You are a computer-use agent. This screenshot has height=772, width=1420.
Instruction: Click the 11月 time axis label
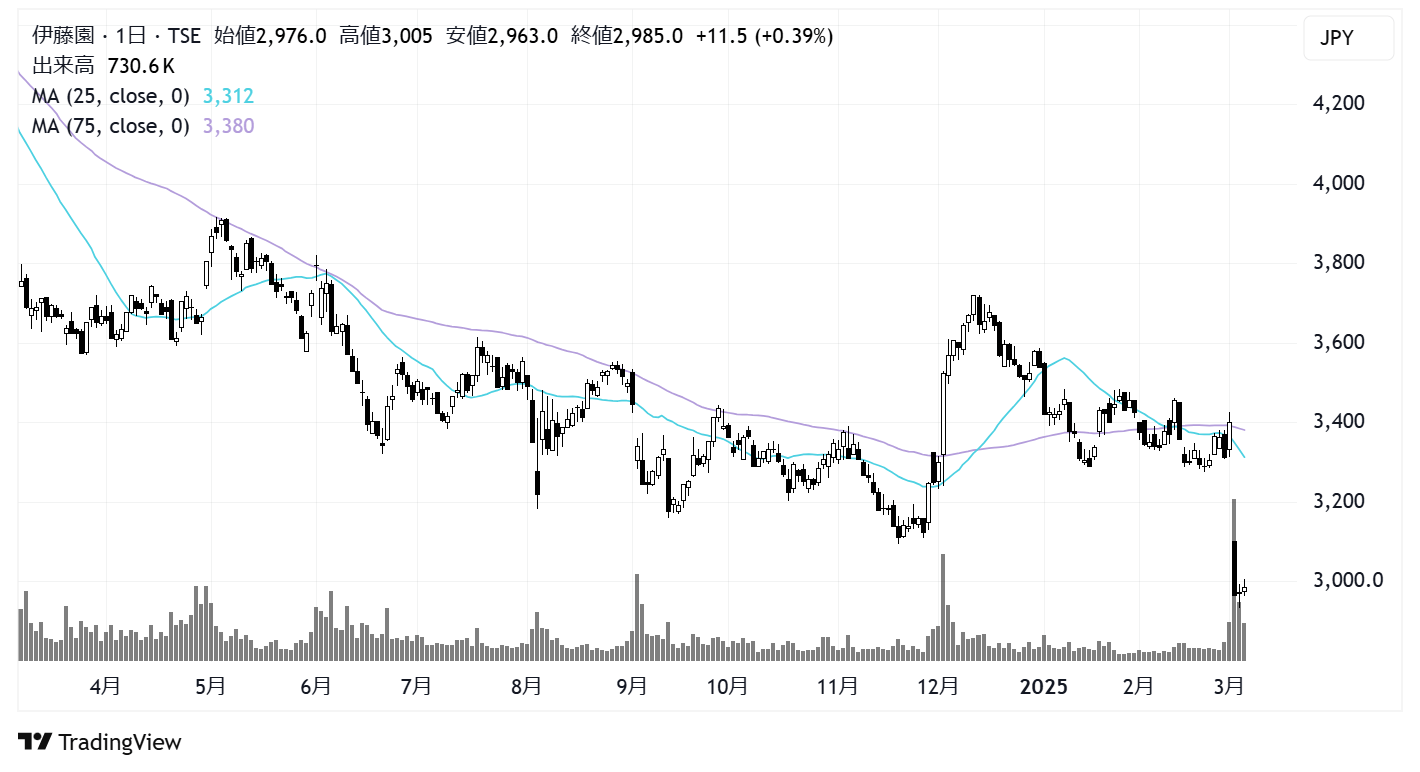(x=837, y=687)
